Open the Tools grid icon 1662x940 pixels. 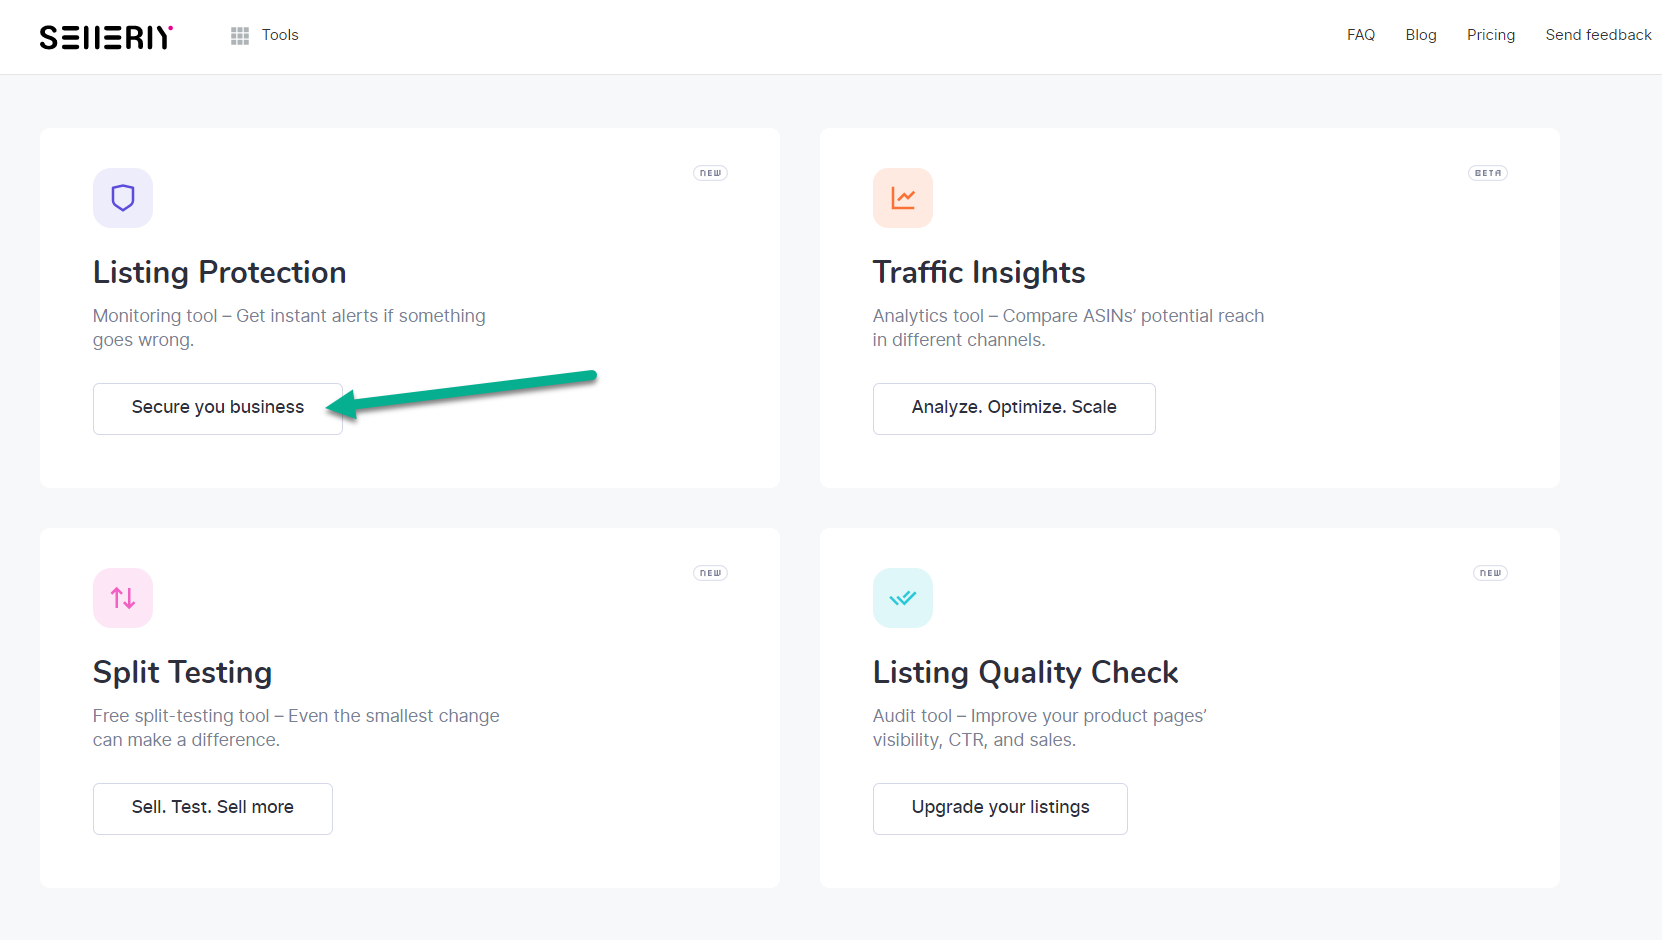240,36
